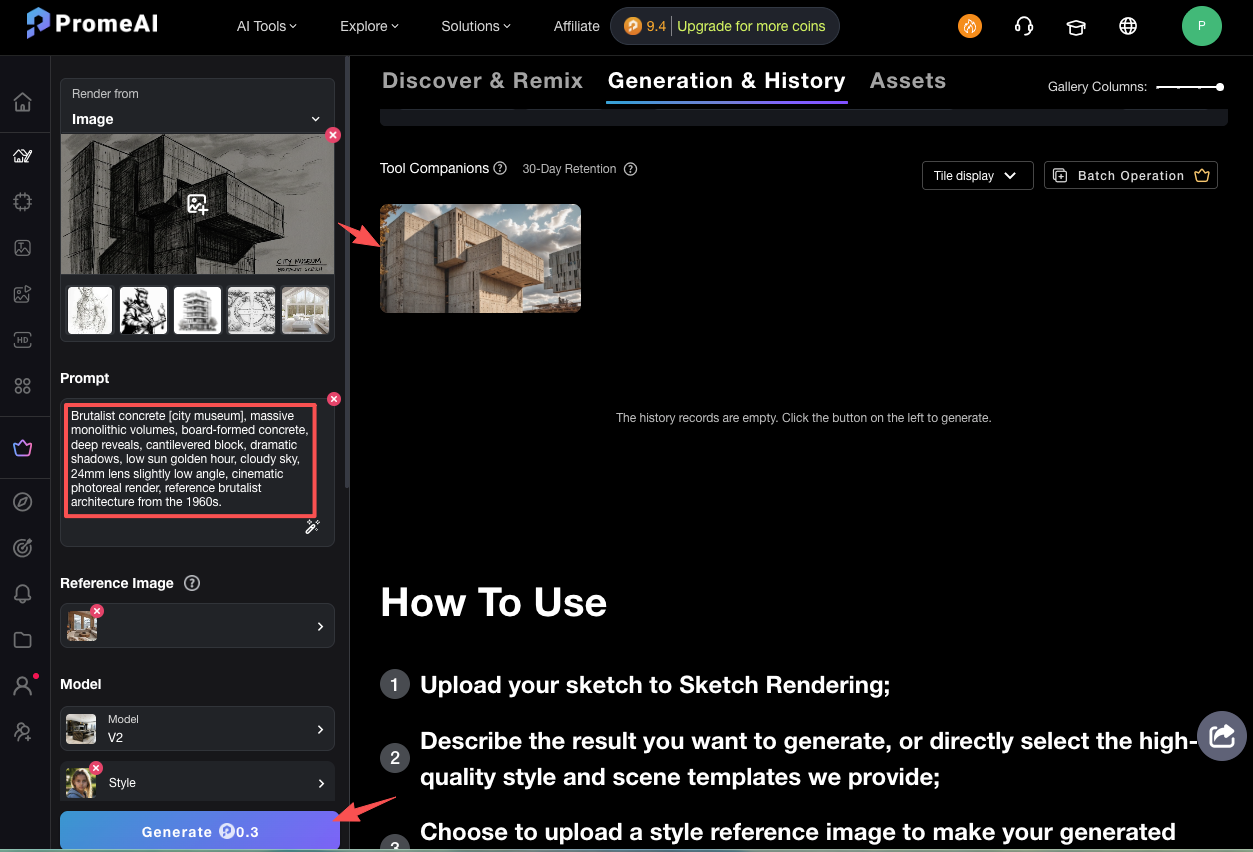The height and width of the screenshot is (852, 1253).
Task: Go to the sidebar Home icon
Action: click(x=22, y=102)
